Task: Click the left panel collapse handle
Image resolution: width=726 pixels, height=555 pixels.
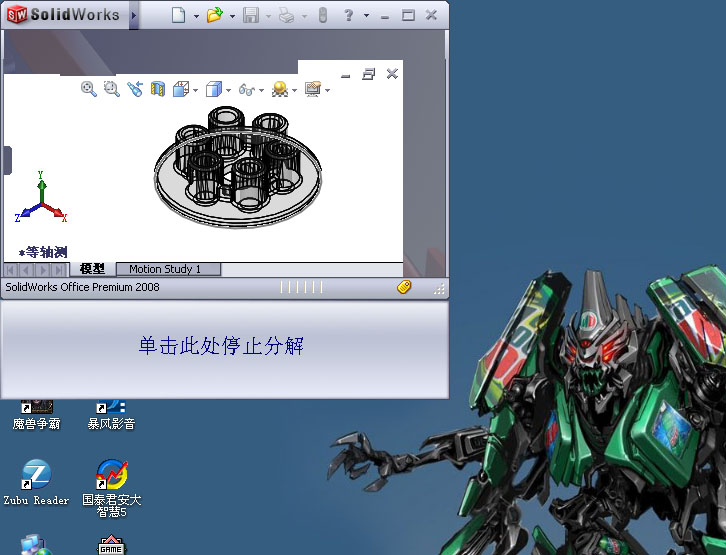Action: (7, 160)
